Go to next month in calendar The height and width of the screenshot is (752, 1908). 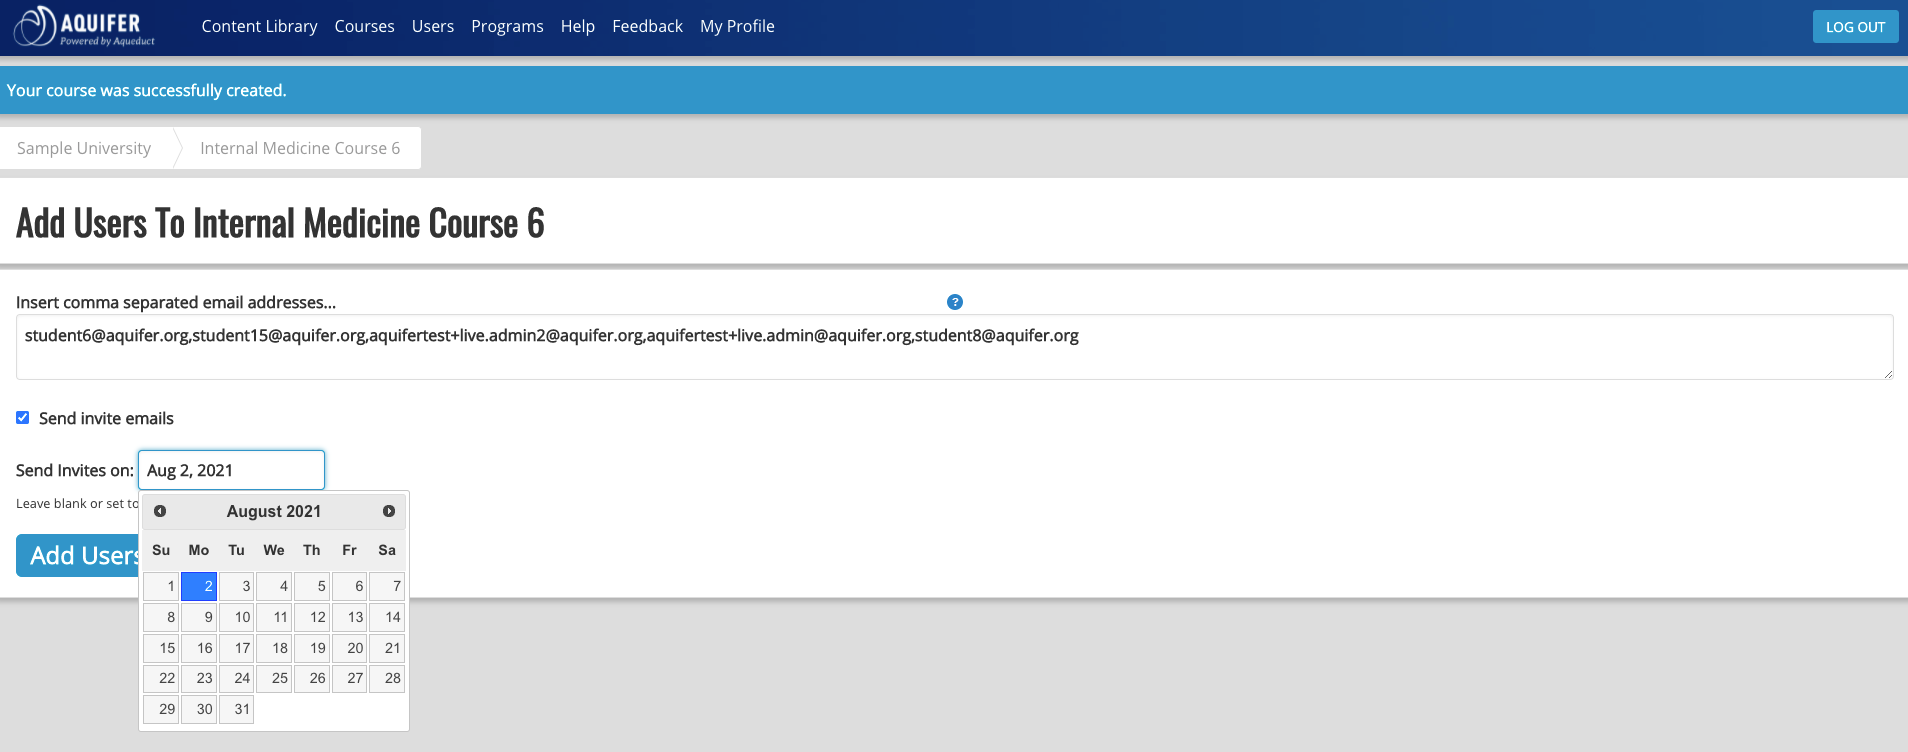click(389, 511)
